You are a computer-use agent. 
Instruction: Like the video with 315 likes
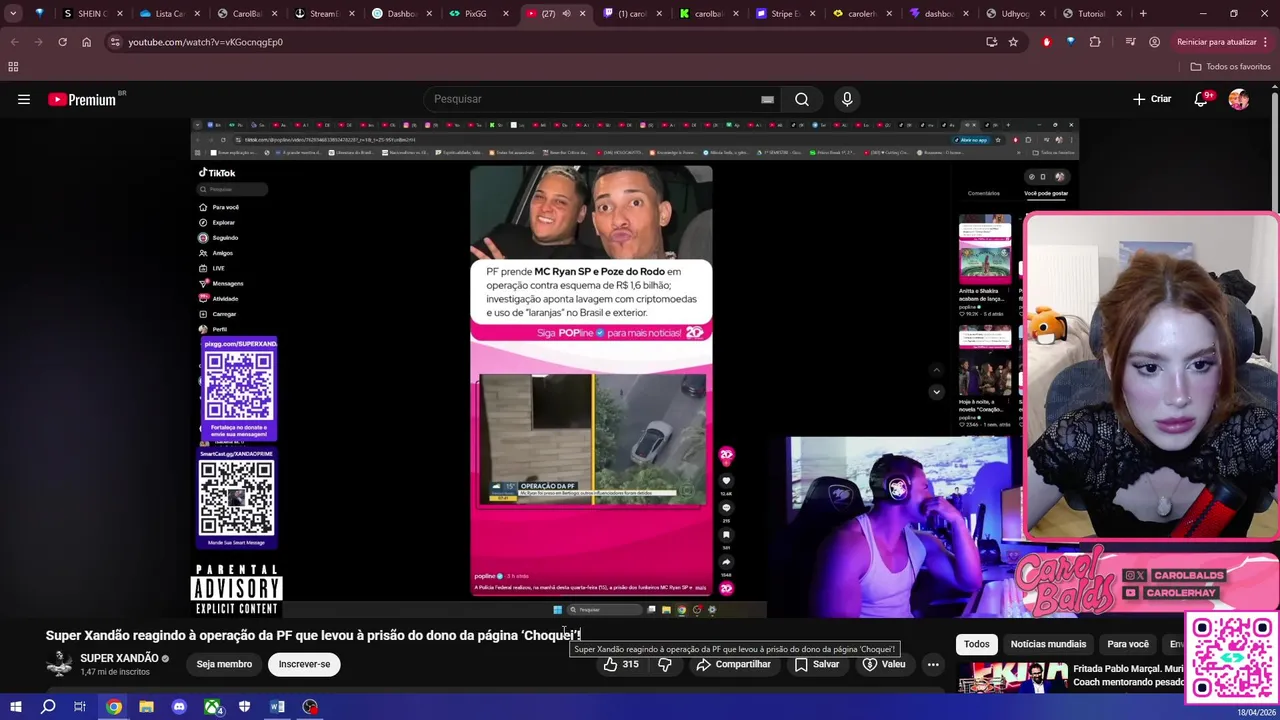(x=621, y=664)
